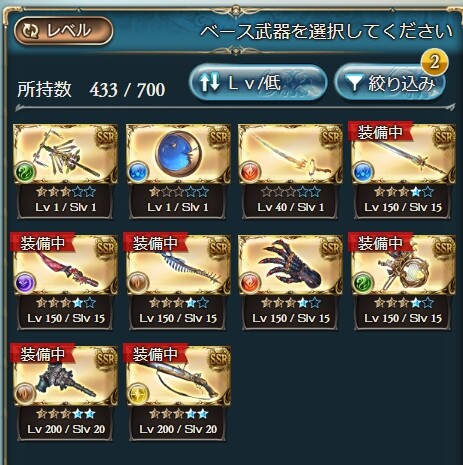Pick the equipped wind staff weapon
Screen dimensions: 463x465
(x=403, y=282)
